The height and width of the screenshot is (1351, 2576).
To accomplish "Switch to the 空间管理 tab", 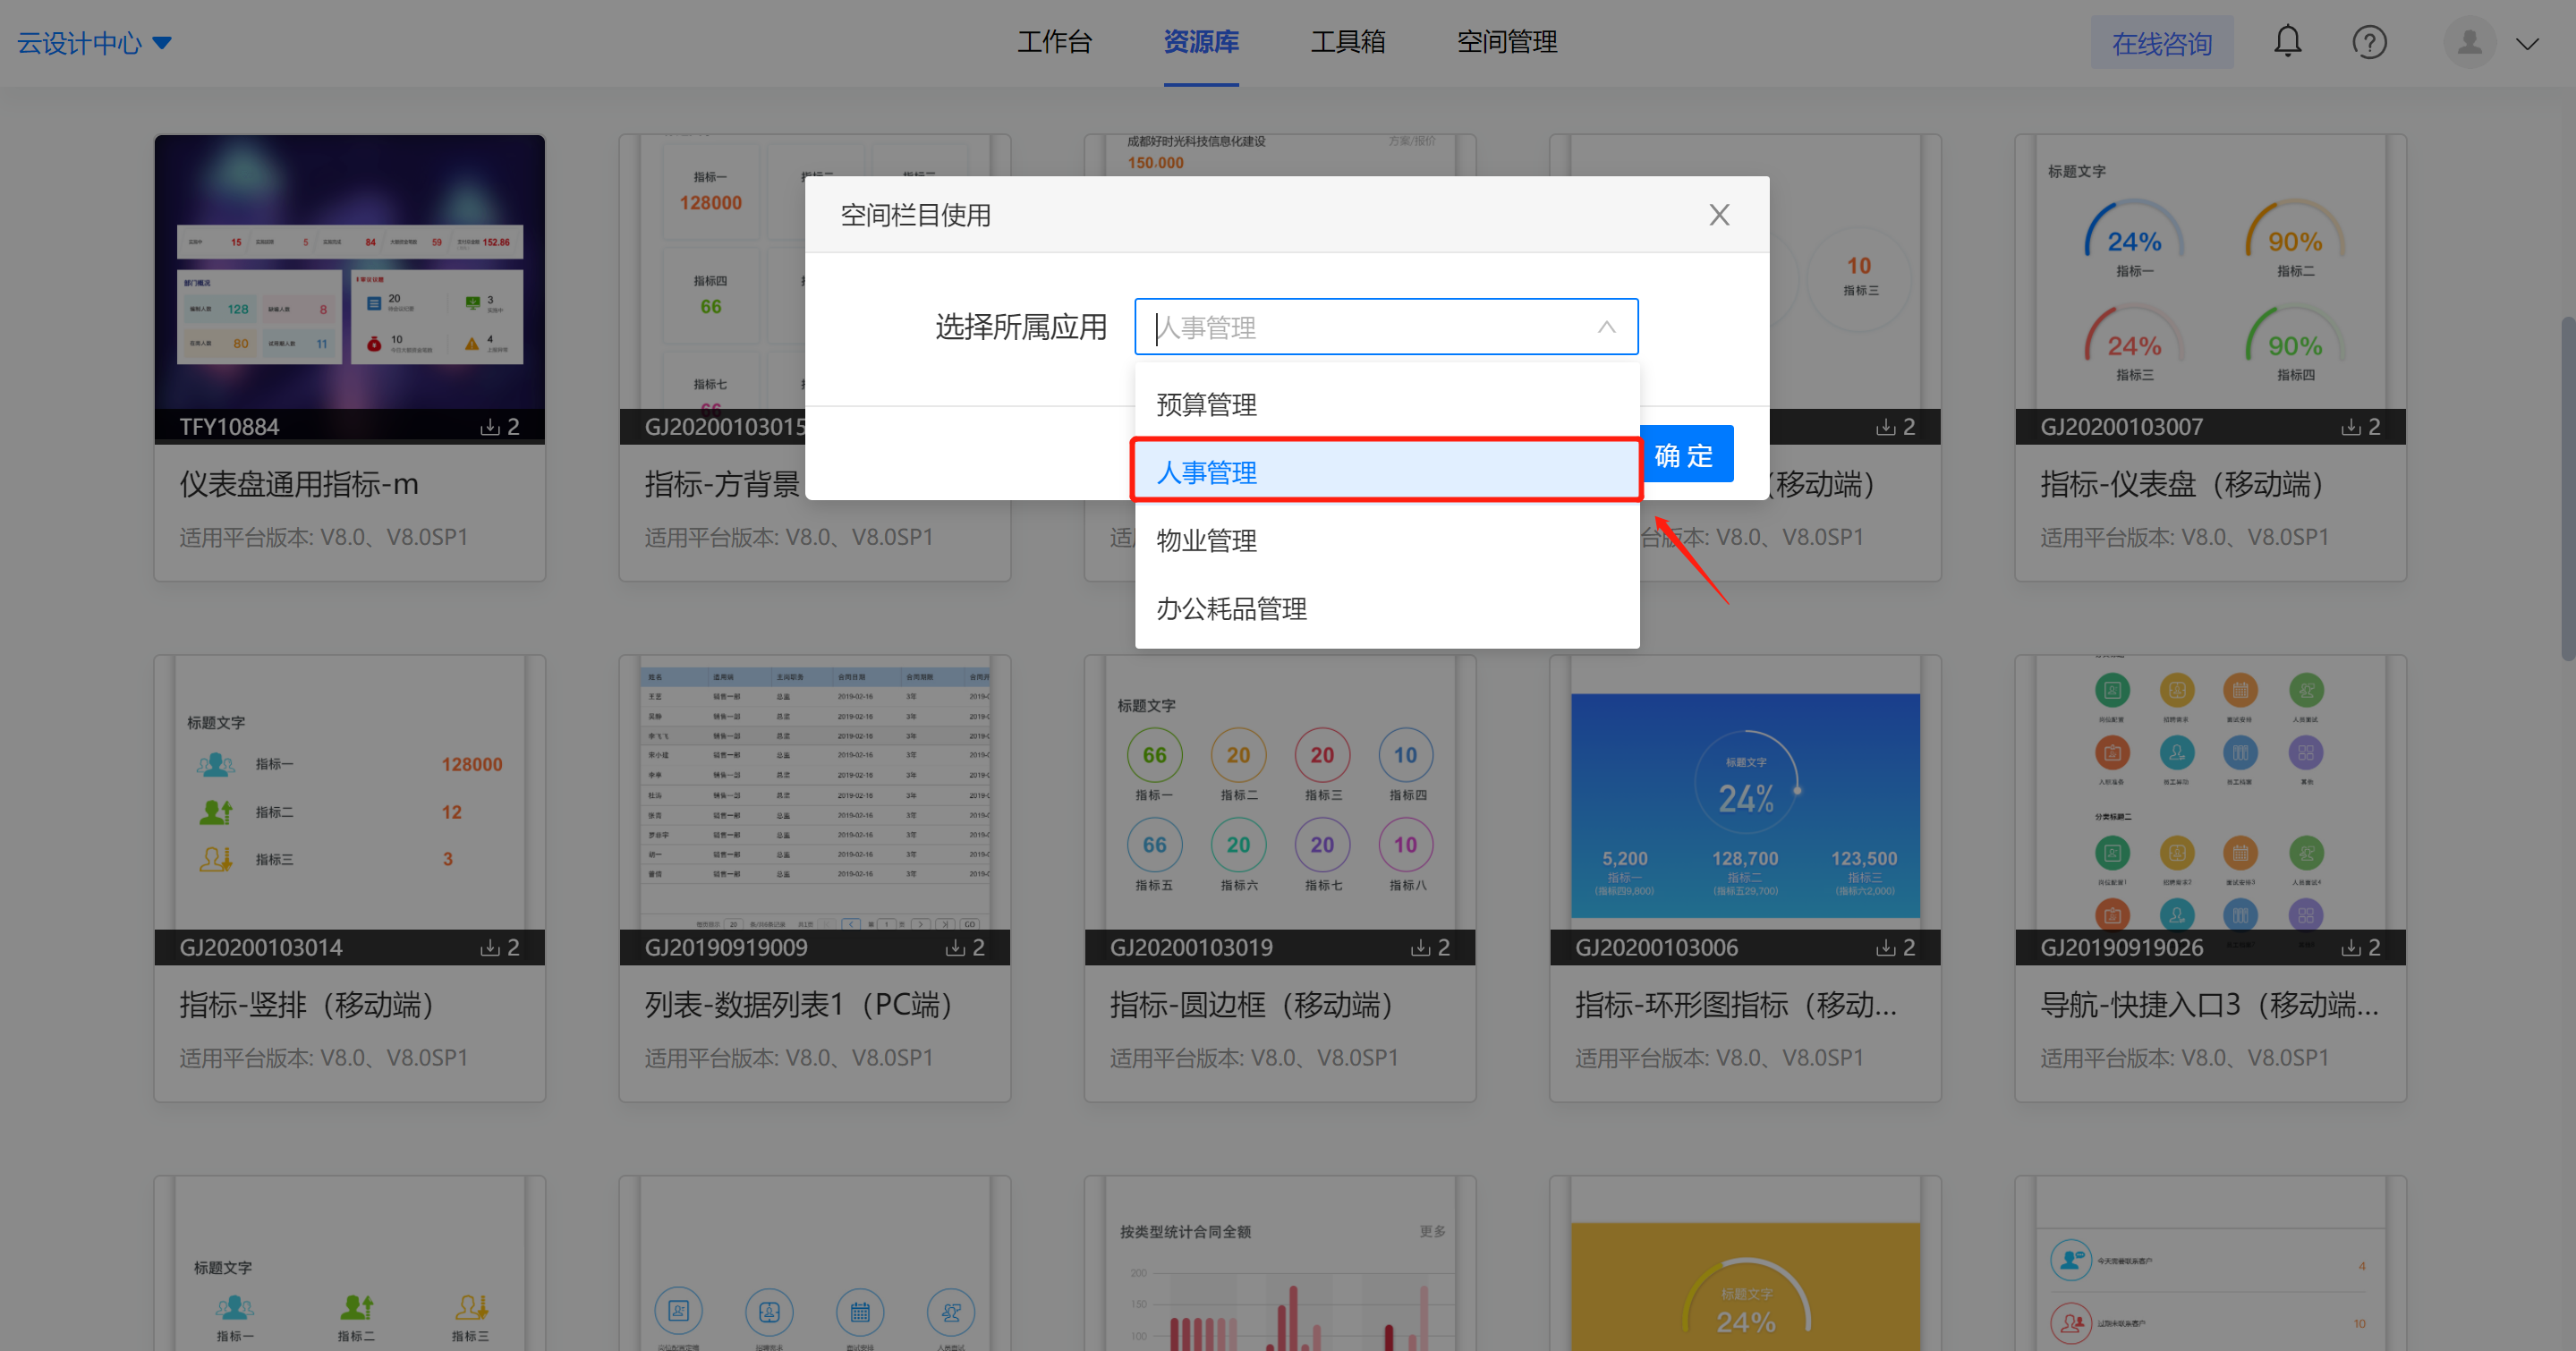I will pyautogui.click(x=1506, y=42).
